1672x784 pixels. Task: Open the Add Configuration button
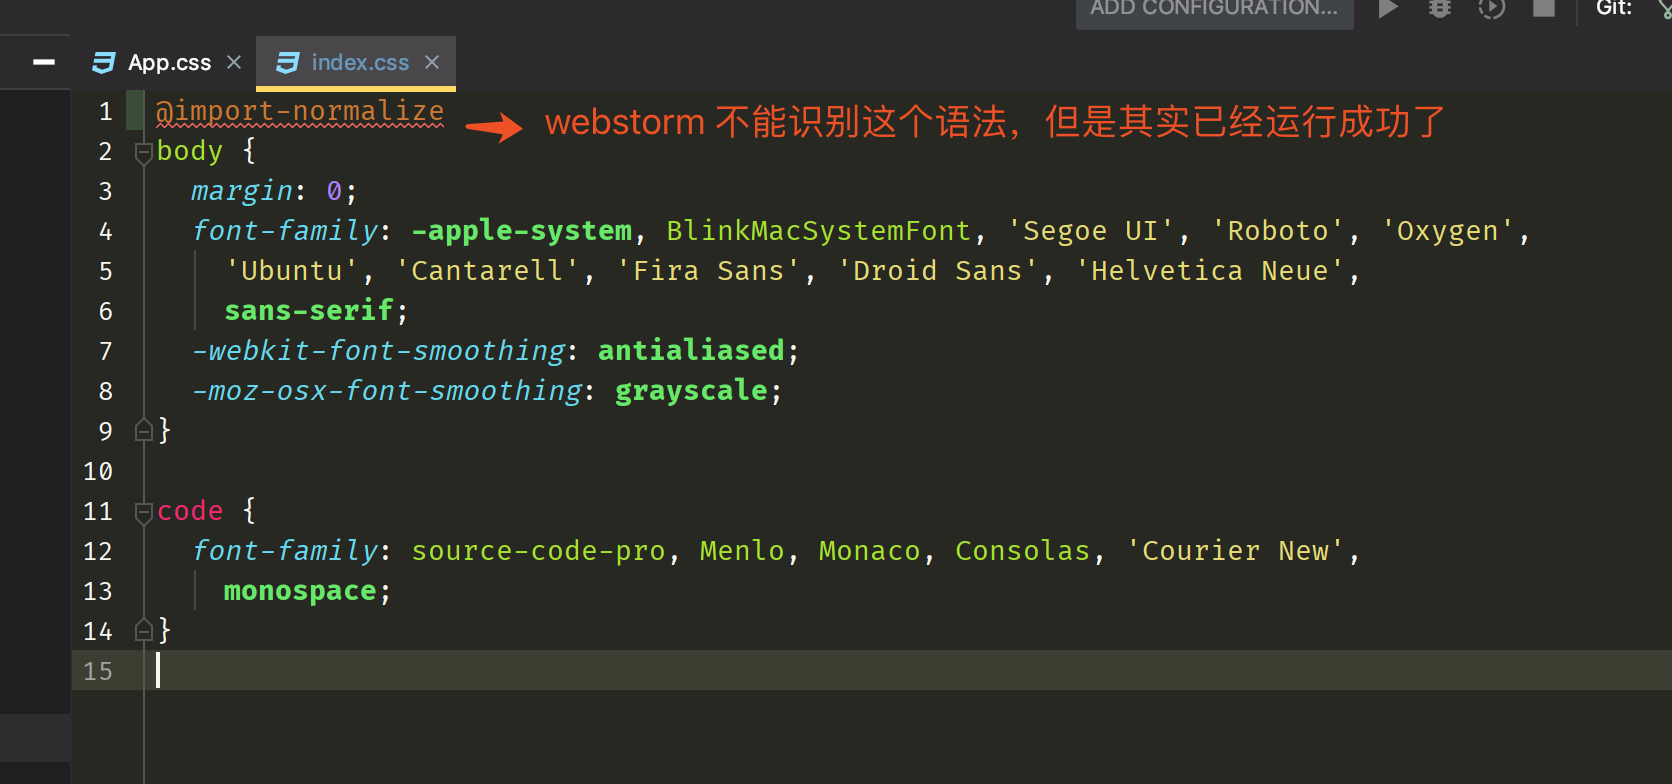(1214, 10)
